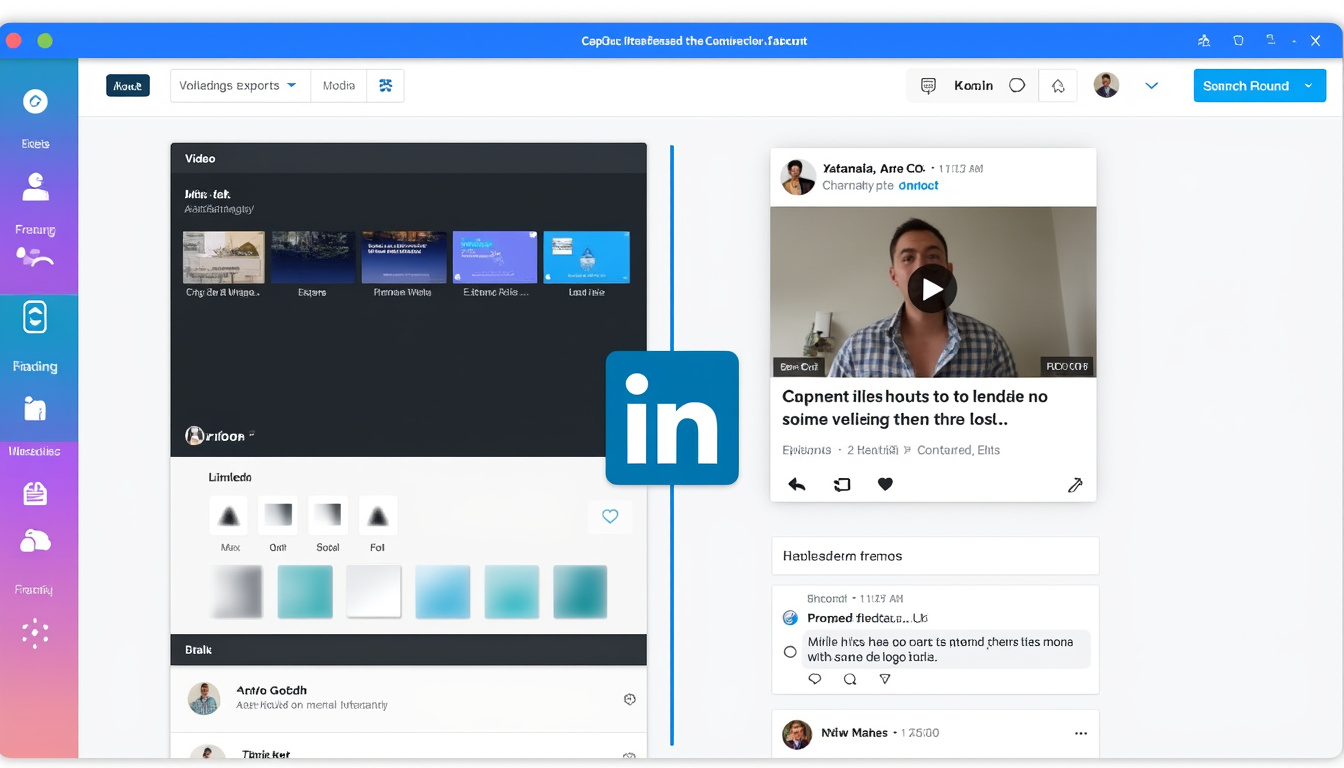Select the Ont preset tile
The image size is (1344, 768).
click(x=278, y=516)
